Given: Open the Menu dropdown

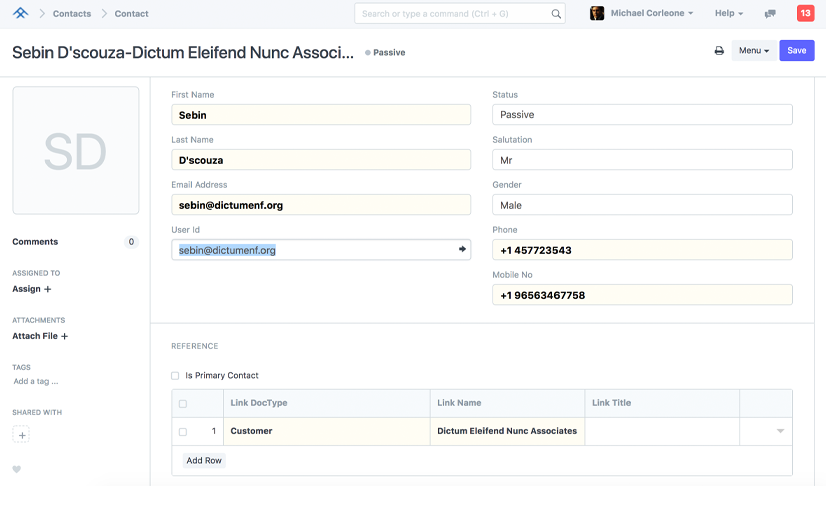Looking at the screenshot, I should point(753,51).
